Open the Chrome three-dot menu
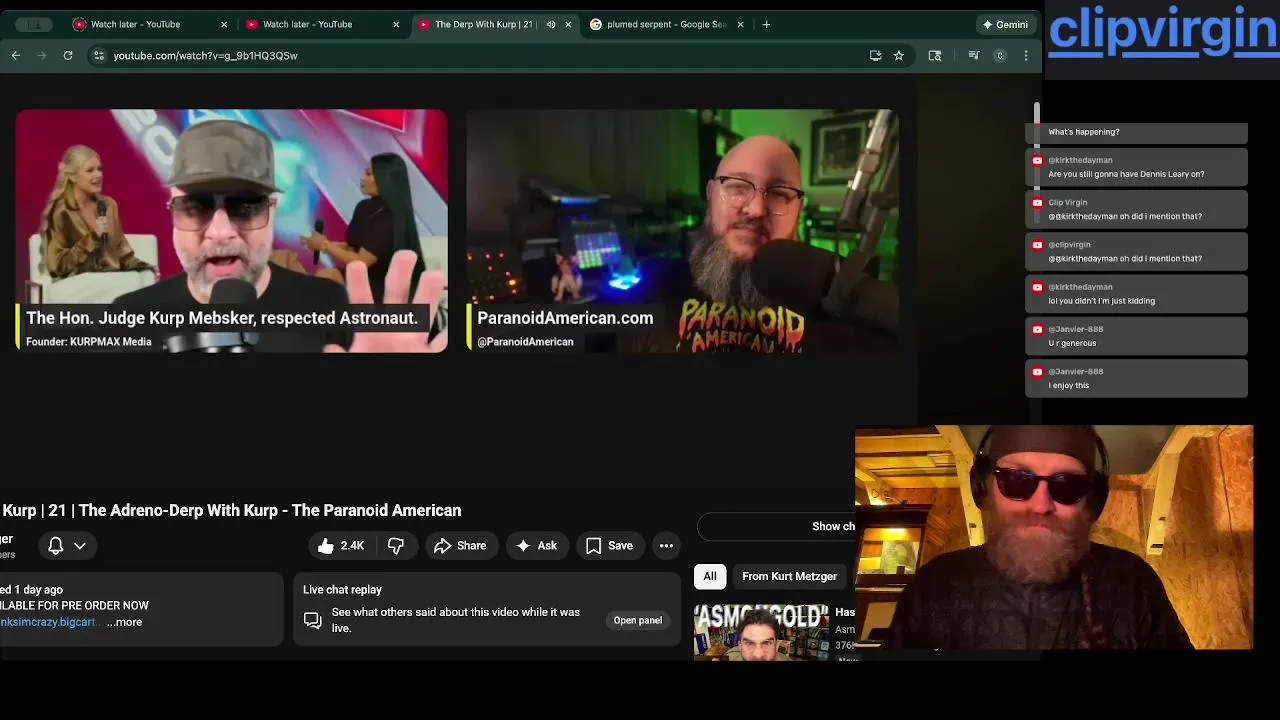1280x720 pixels. 1026,56
